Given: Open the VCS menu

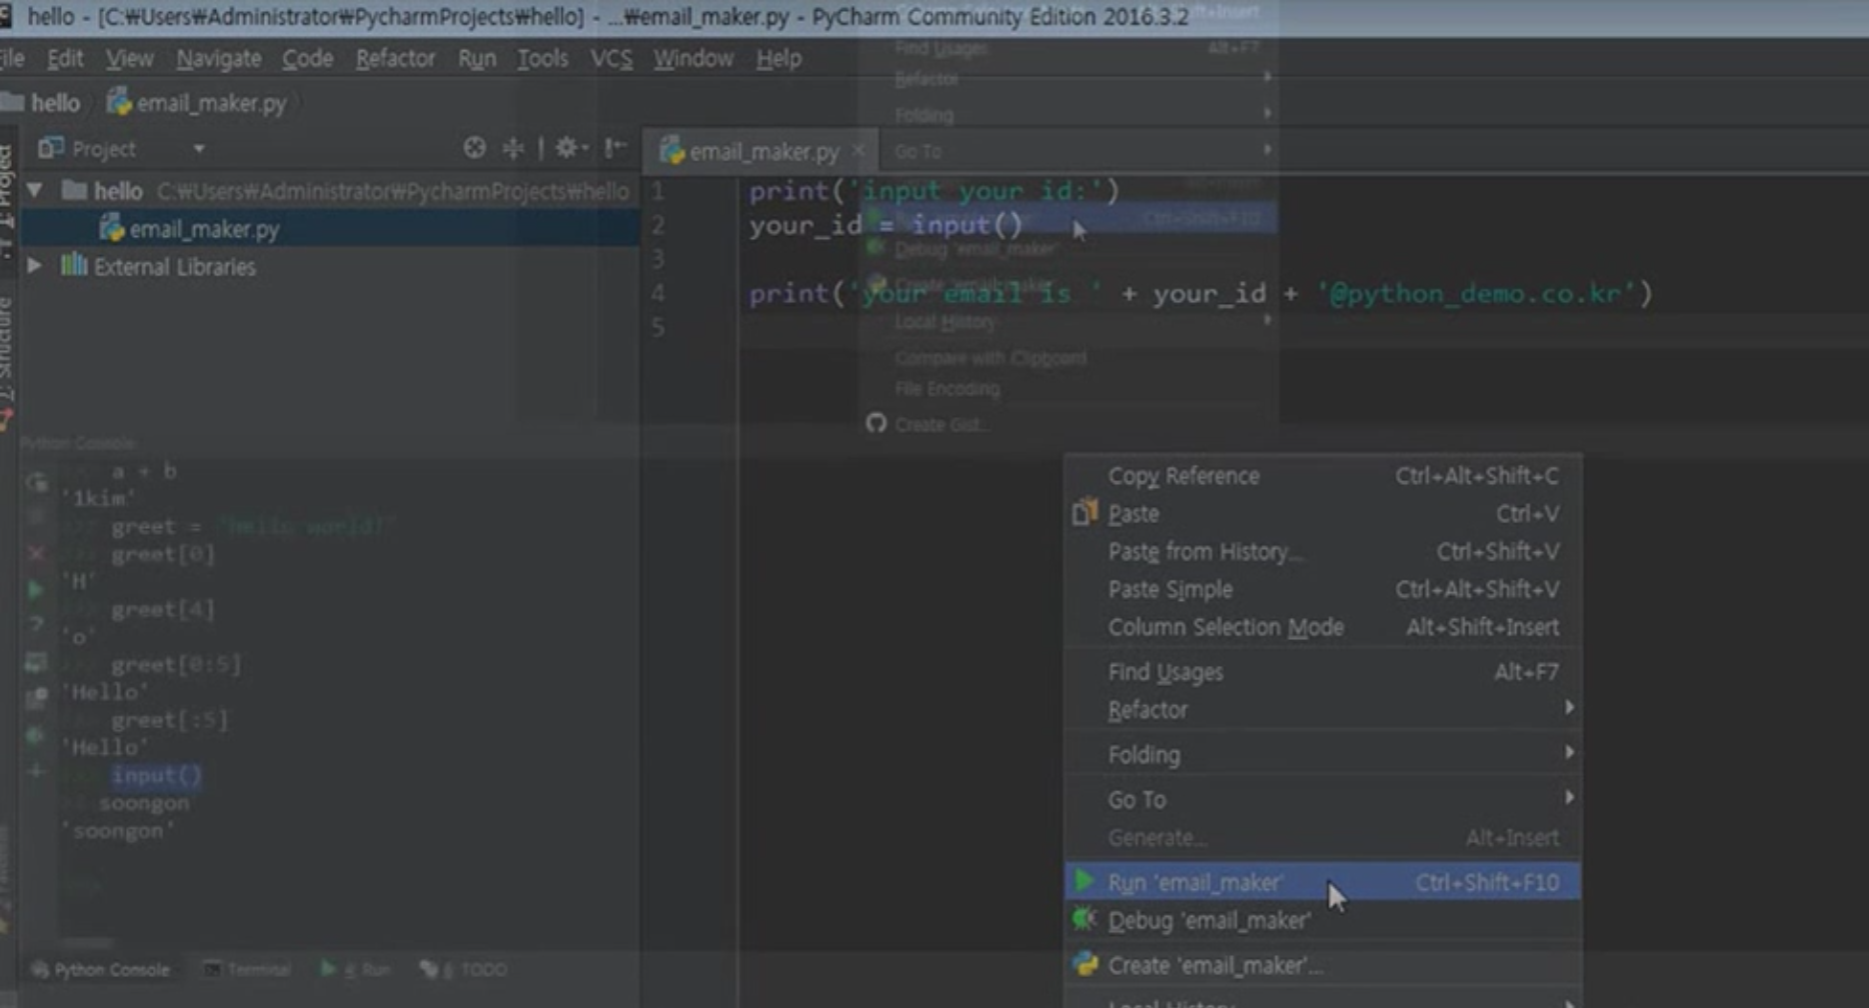Looking at the screenshot, I should pos(611,59).
